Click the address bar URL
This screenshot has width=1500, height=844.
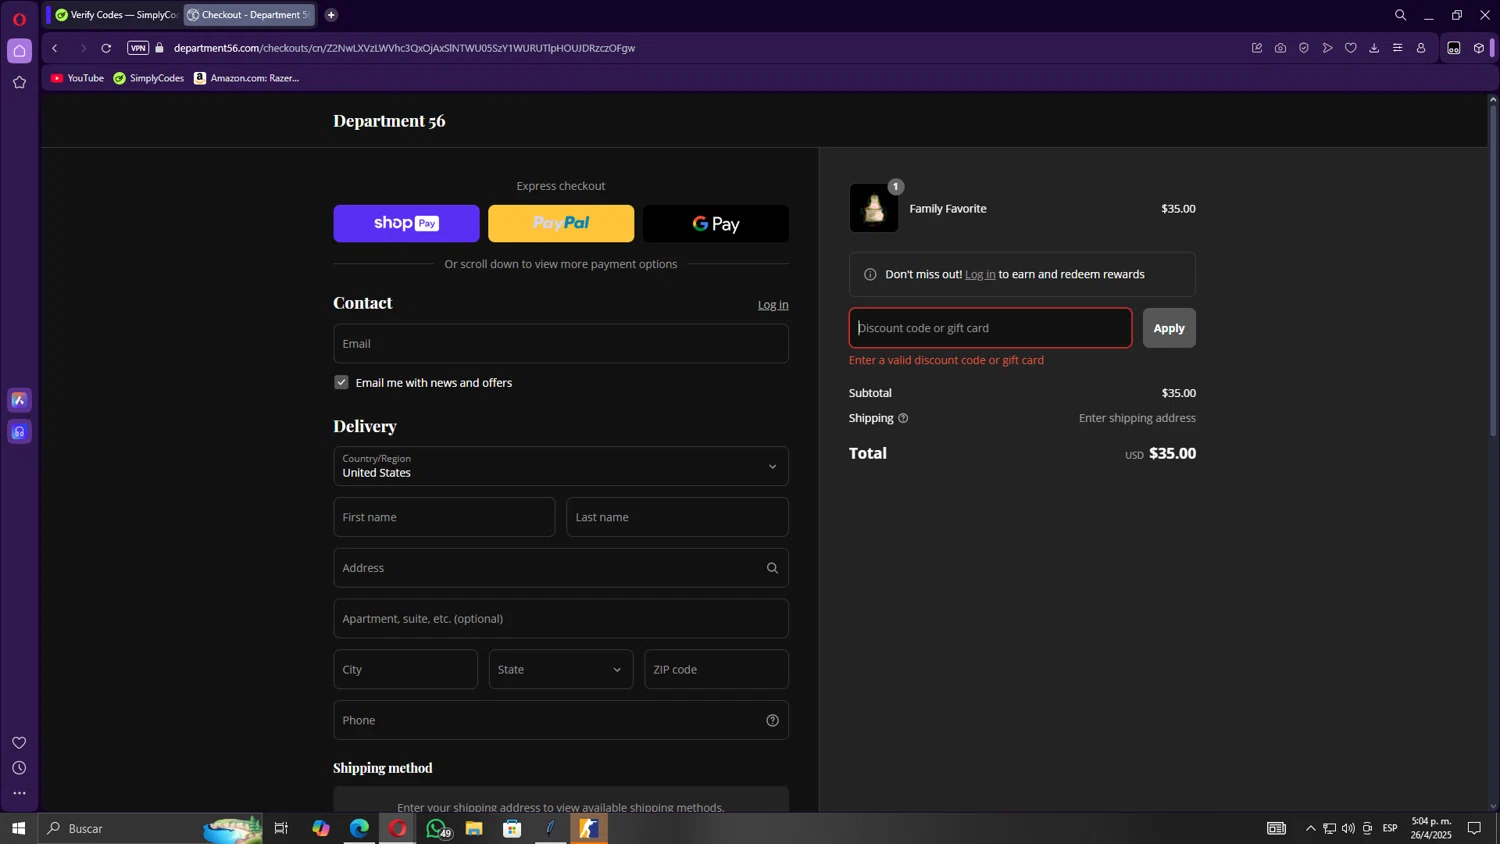point(404,48)
